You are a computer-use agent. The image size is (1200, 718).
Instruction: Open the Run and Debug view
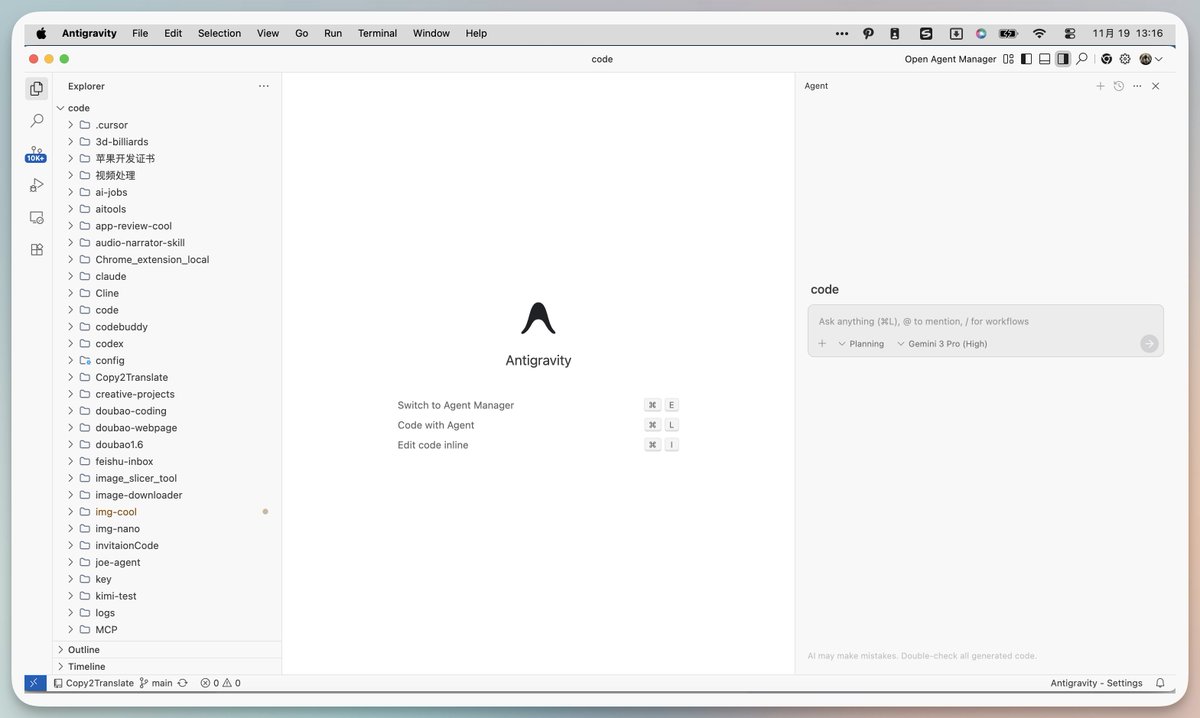point(37,185)
